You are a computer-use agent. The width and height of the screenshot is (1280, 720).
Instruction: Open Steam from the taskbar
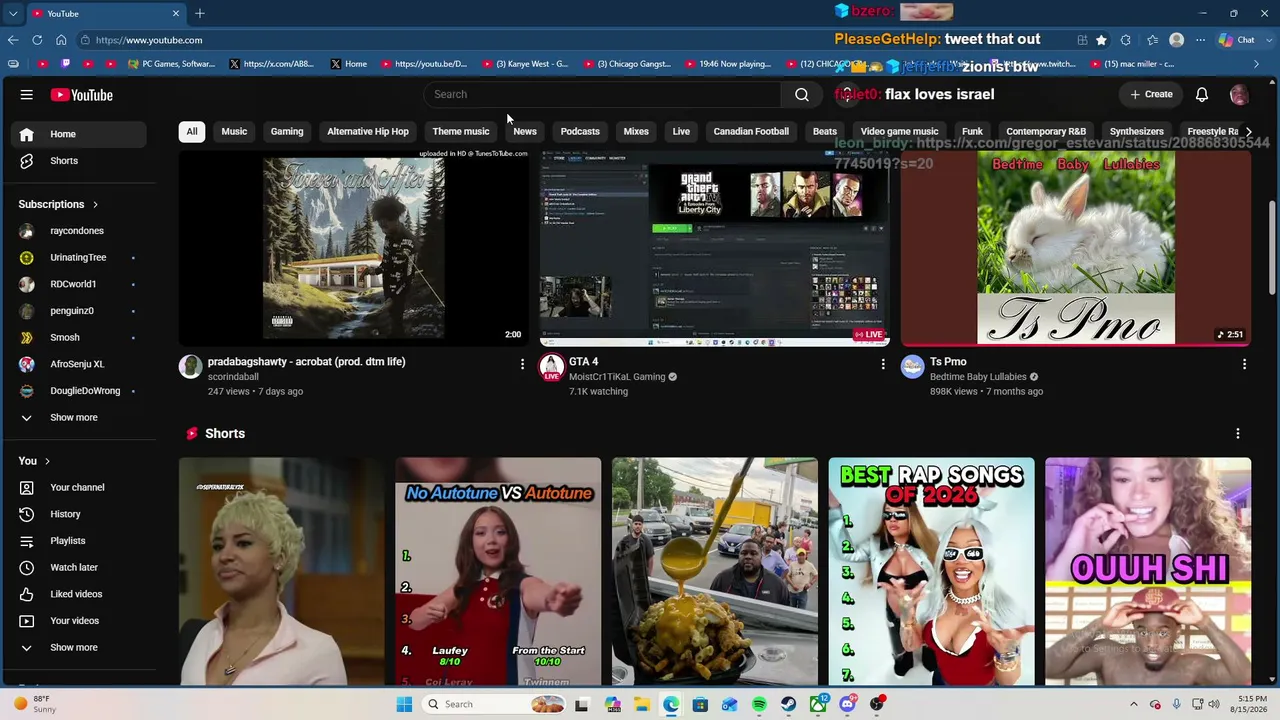(x=789, y=704)
